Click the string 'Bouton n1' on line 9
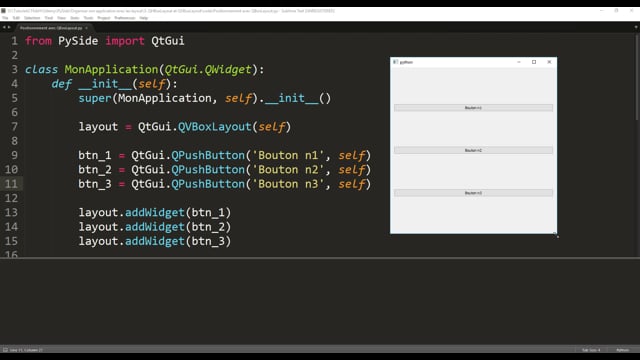640x360 pixels. 288,156
